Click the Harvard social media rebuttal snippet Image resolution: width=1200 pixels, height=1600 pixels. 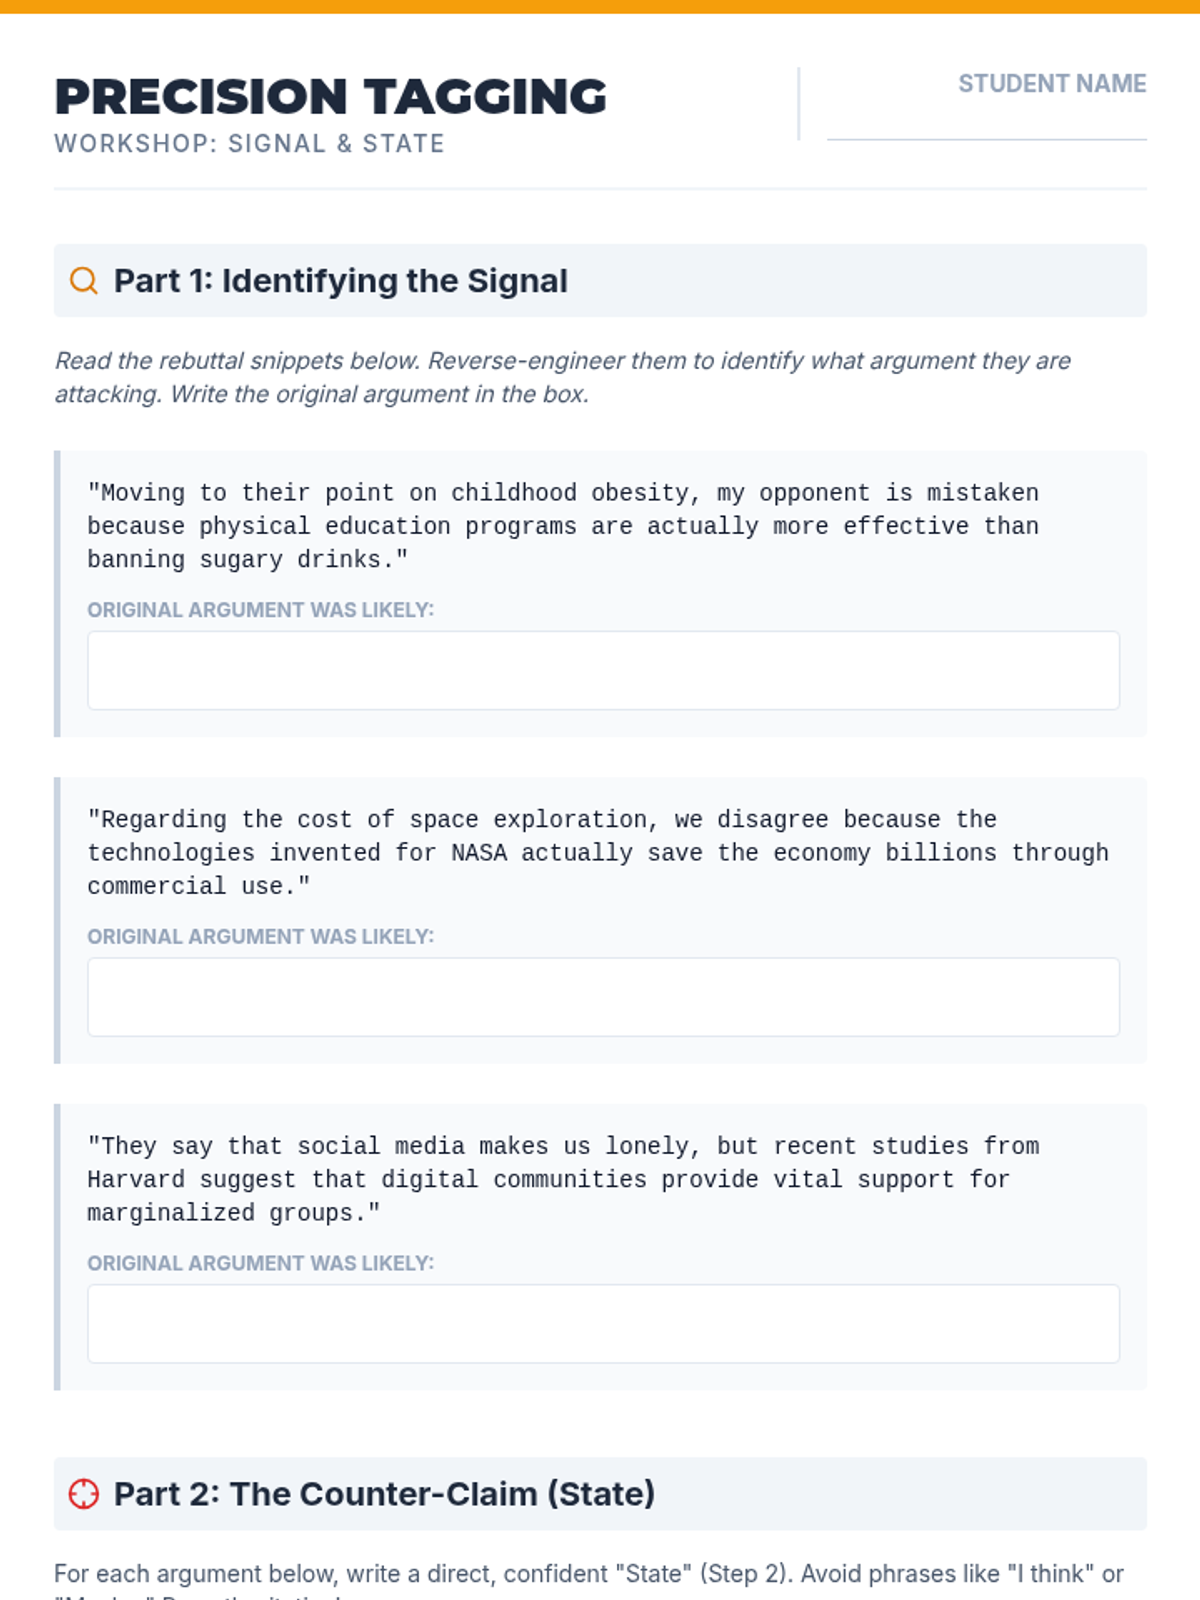562,1180
